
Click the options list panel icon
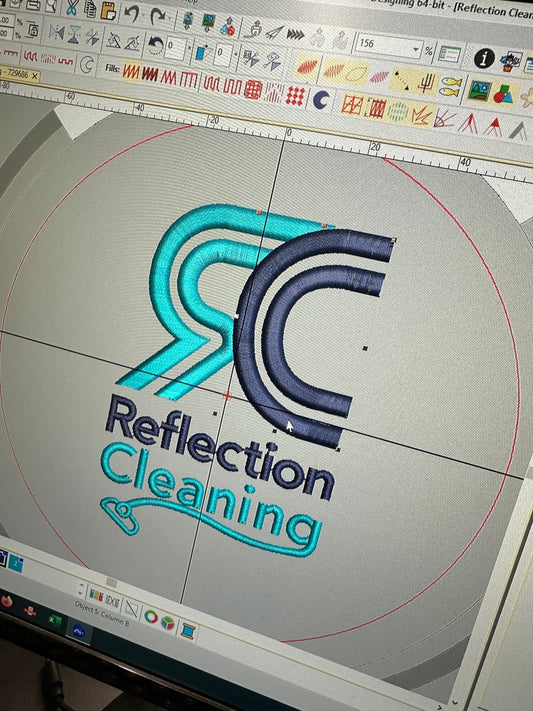coord(450,54)
